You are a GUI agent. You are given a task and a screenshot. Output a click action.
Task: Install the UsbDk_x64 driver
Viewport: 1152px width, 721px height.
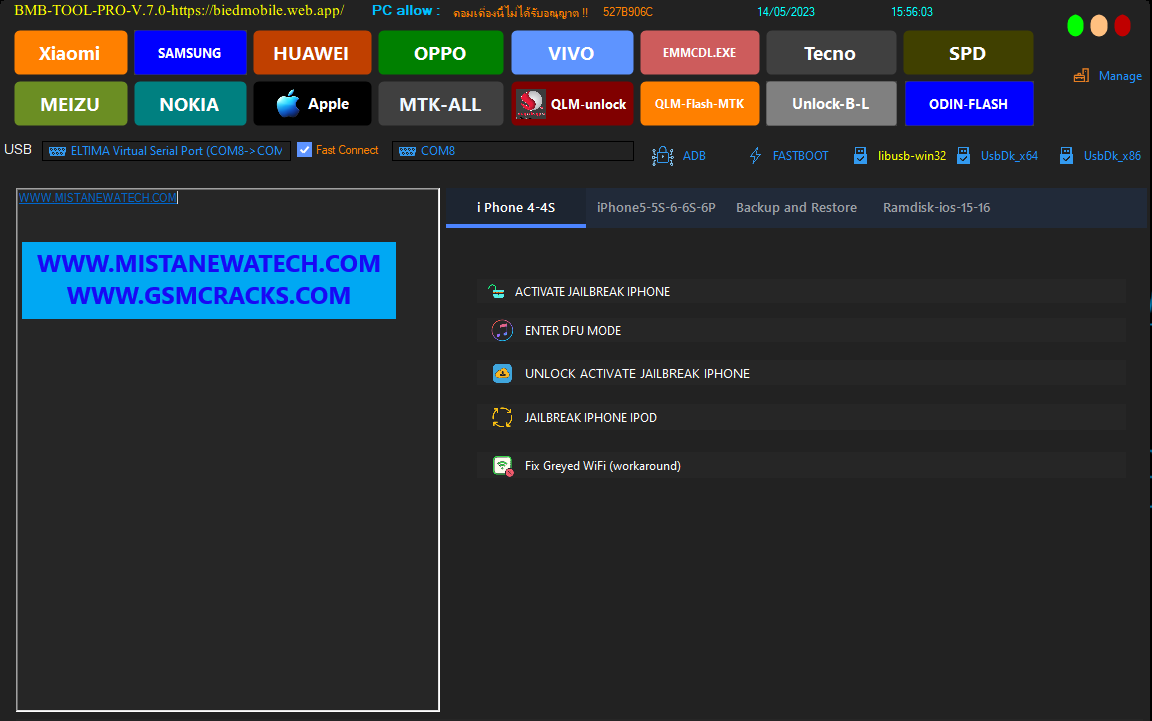1009,156
